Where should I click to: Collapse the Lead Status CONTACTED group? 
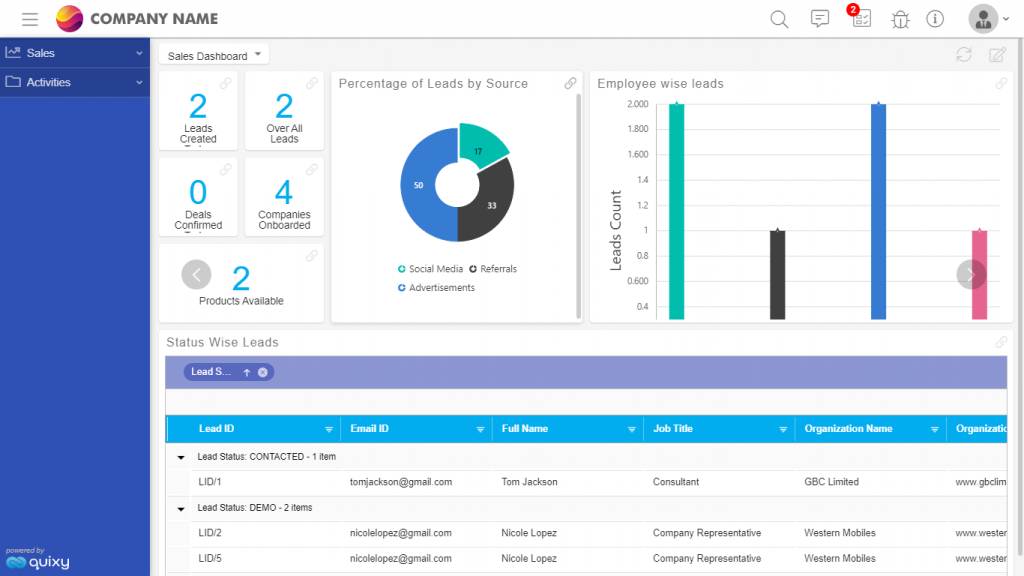[181, 457]
